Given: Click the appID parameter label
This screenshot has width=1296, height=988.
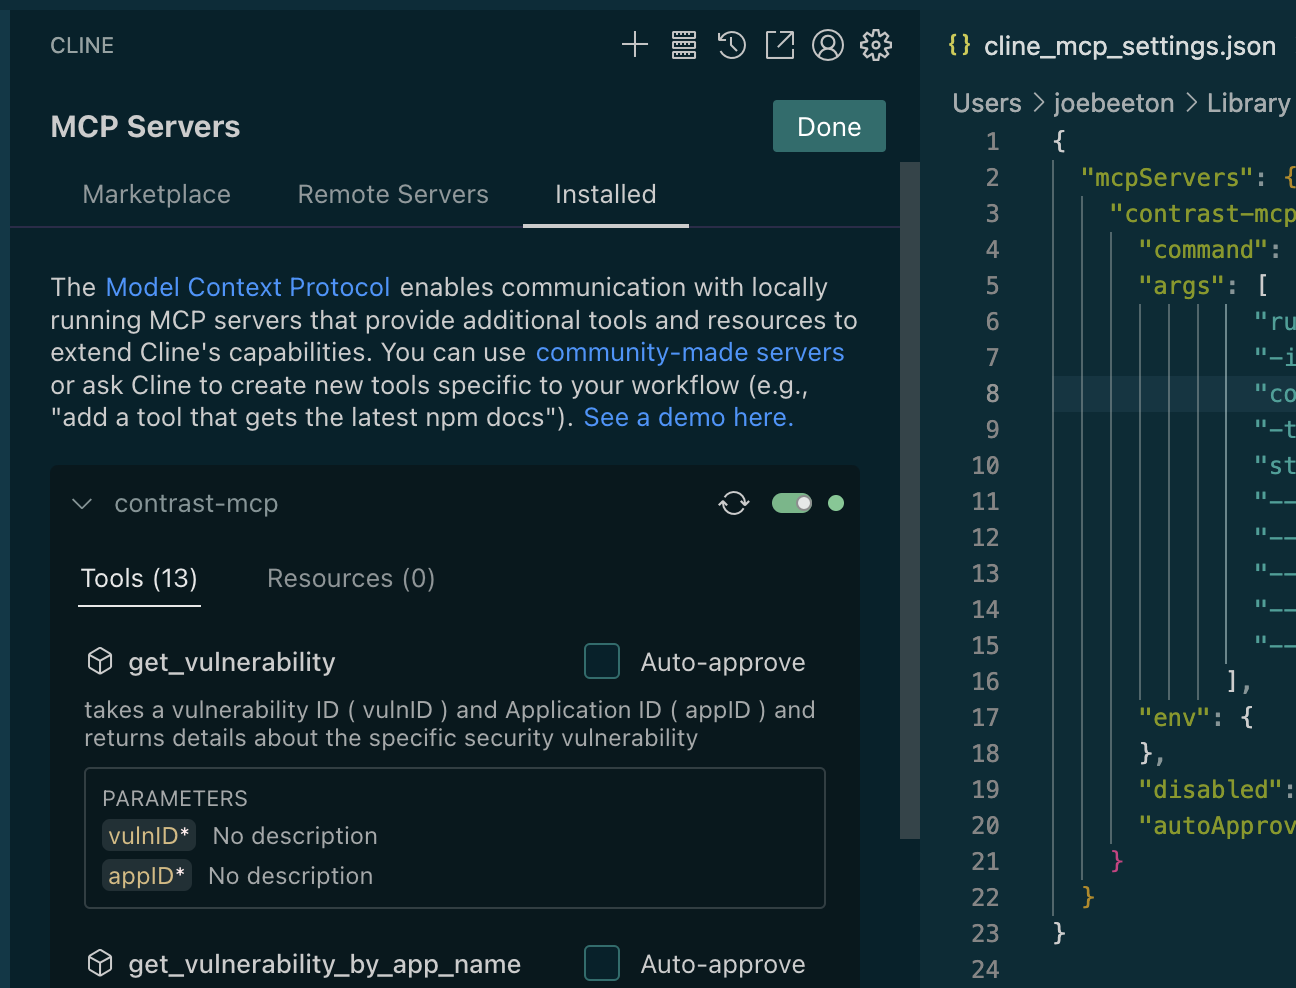Looking at the screenshot, I should point(147,876).
